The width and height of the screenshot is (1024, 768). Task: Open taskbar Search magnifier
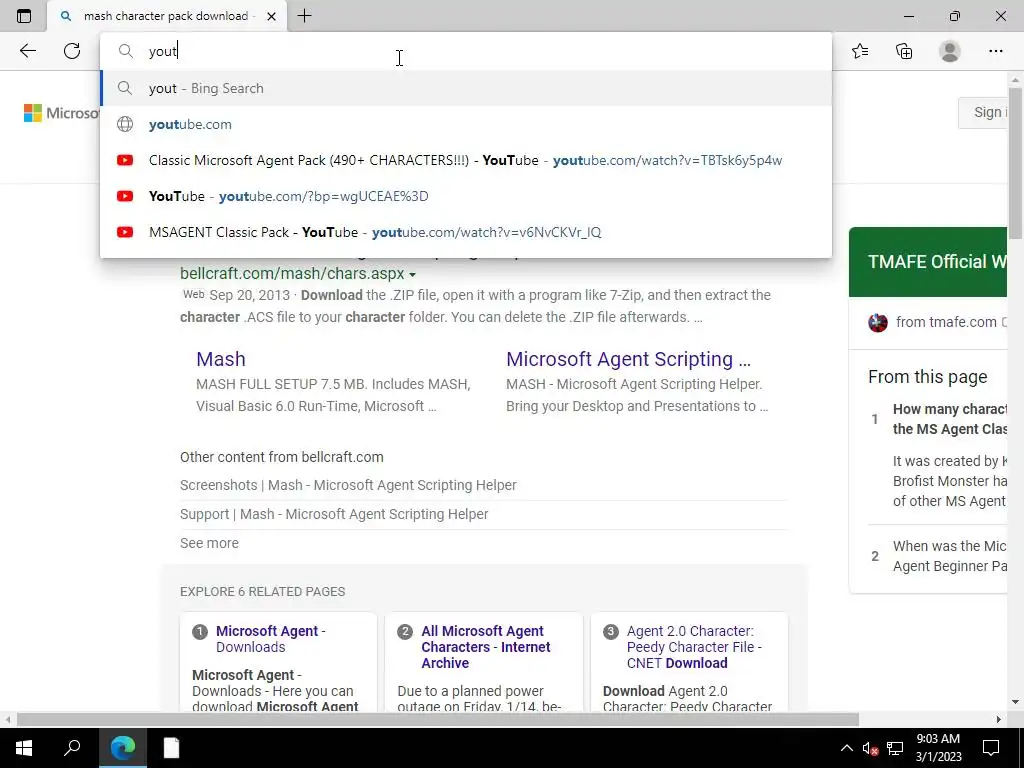click(72, 748)
